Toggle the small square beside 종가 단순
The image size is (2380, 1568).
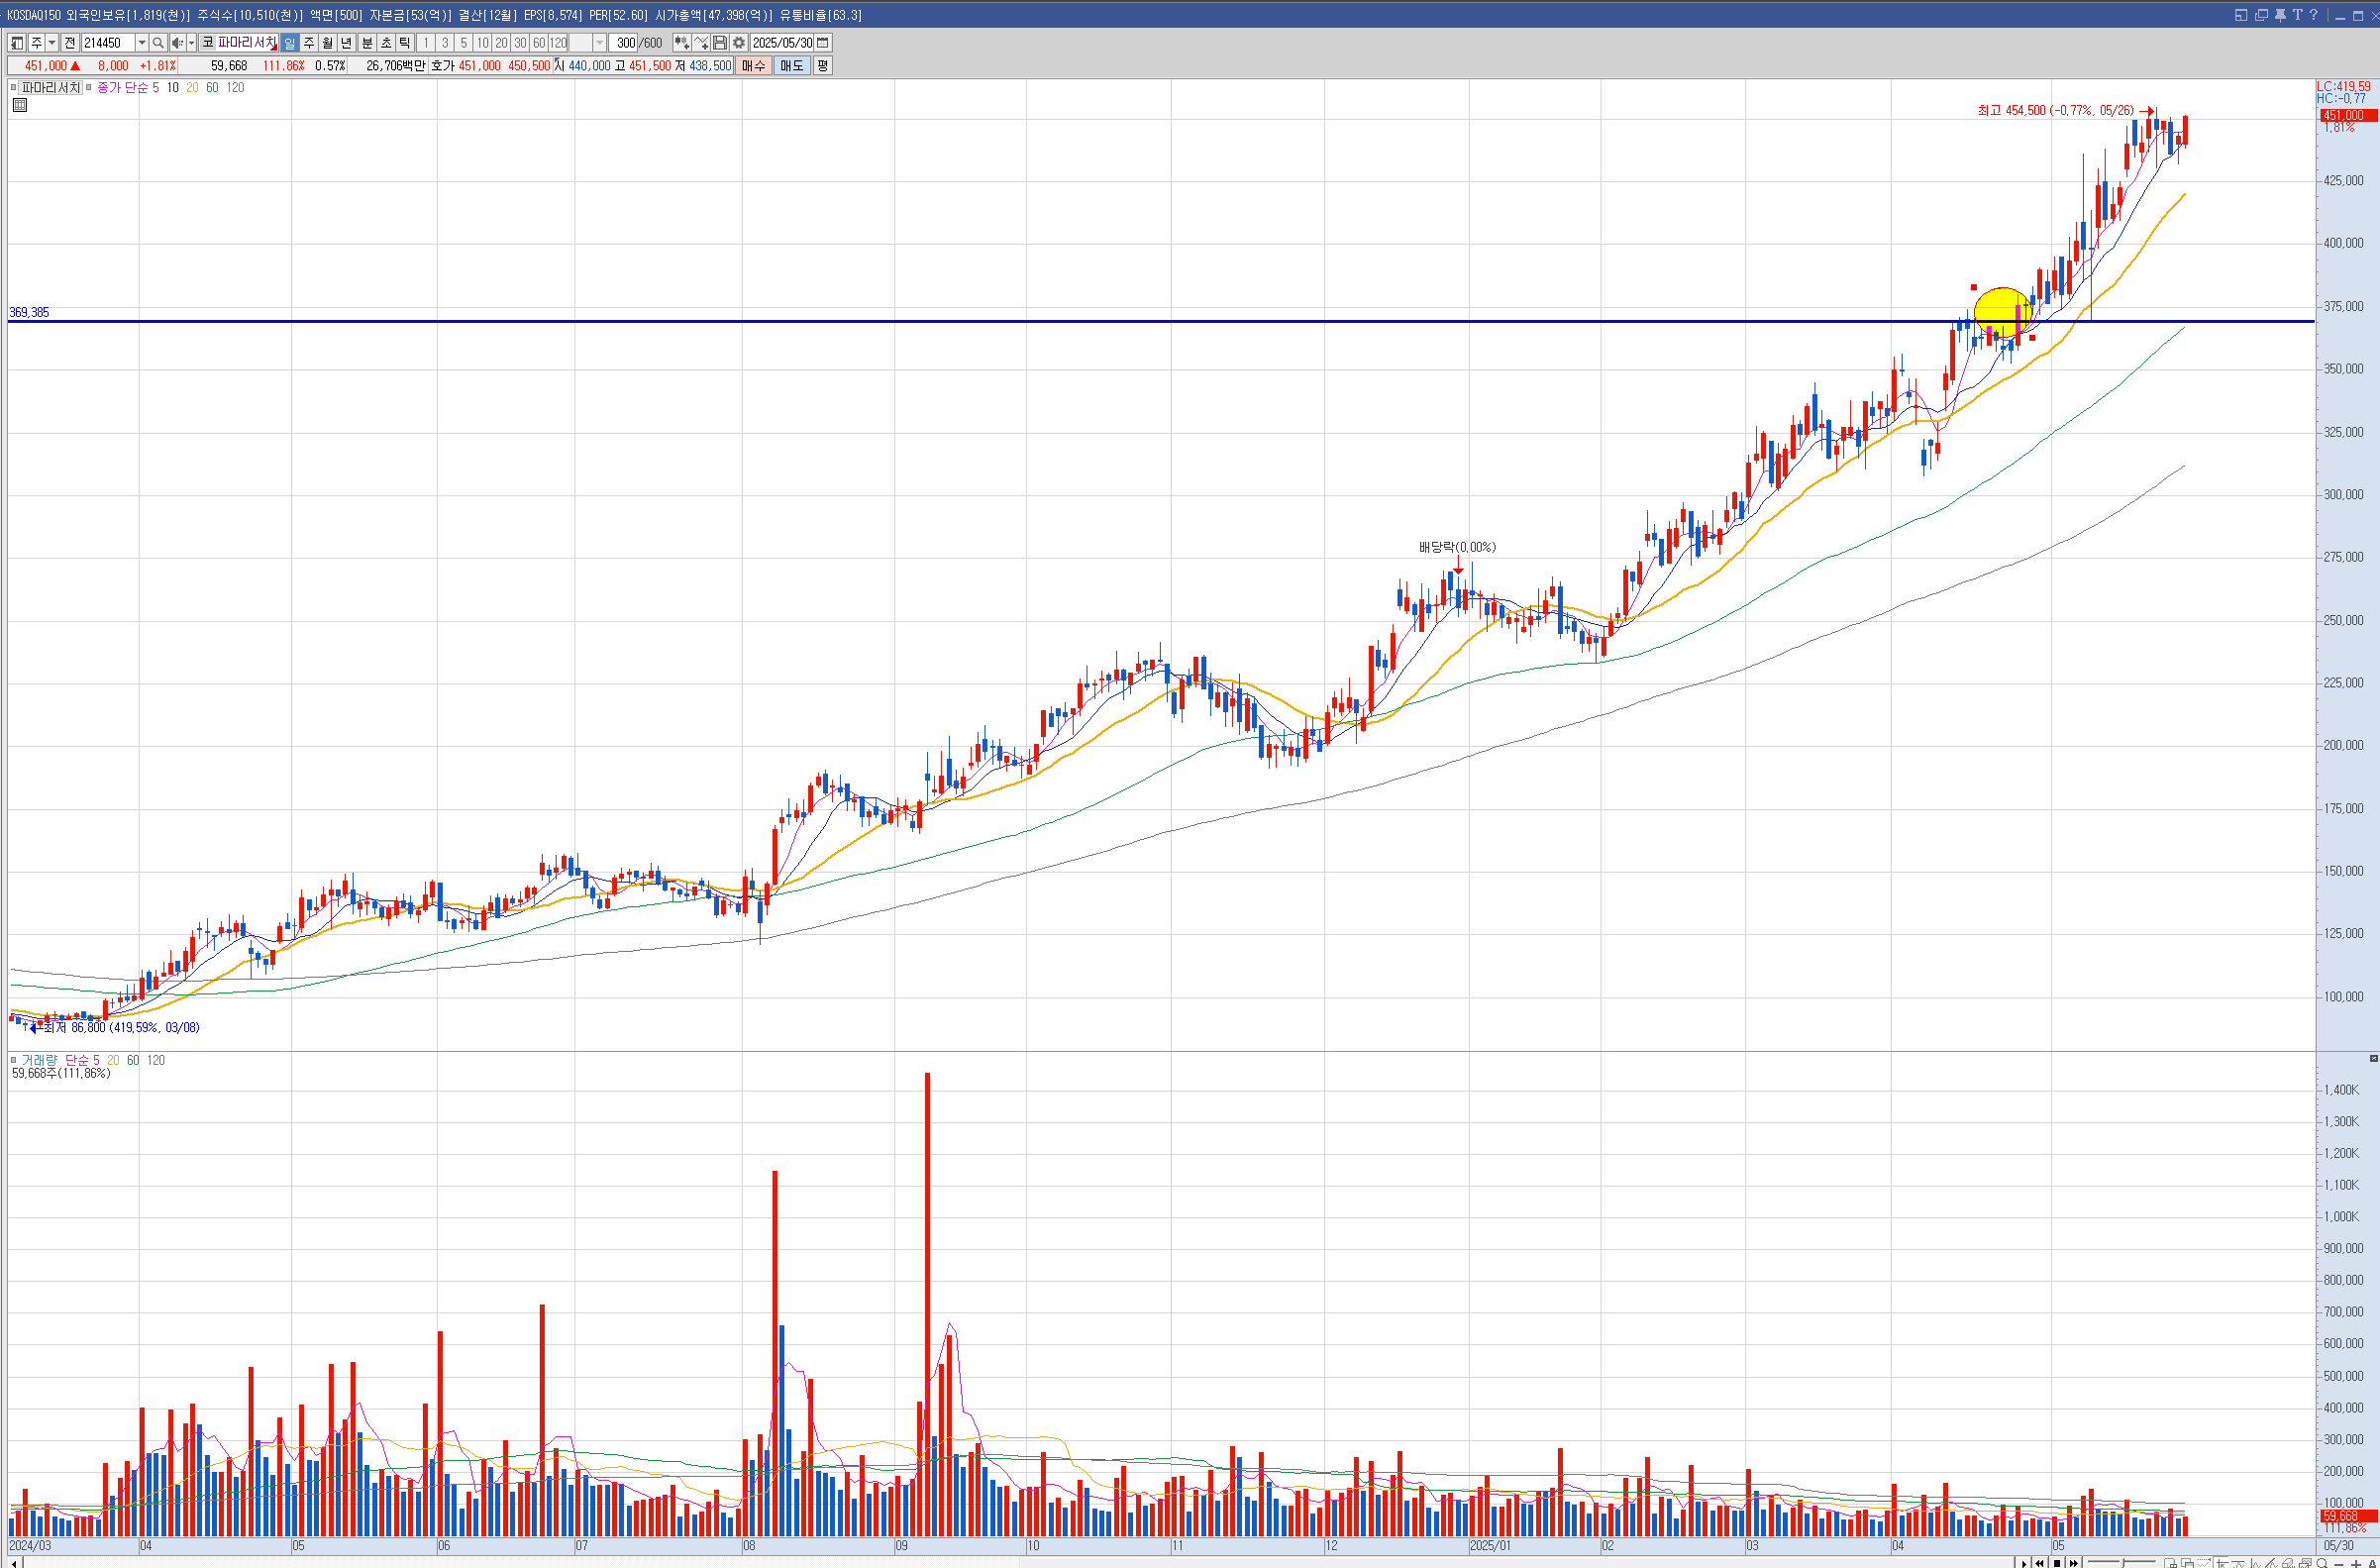[x=89, y=88]
